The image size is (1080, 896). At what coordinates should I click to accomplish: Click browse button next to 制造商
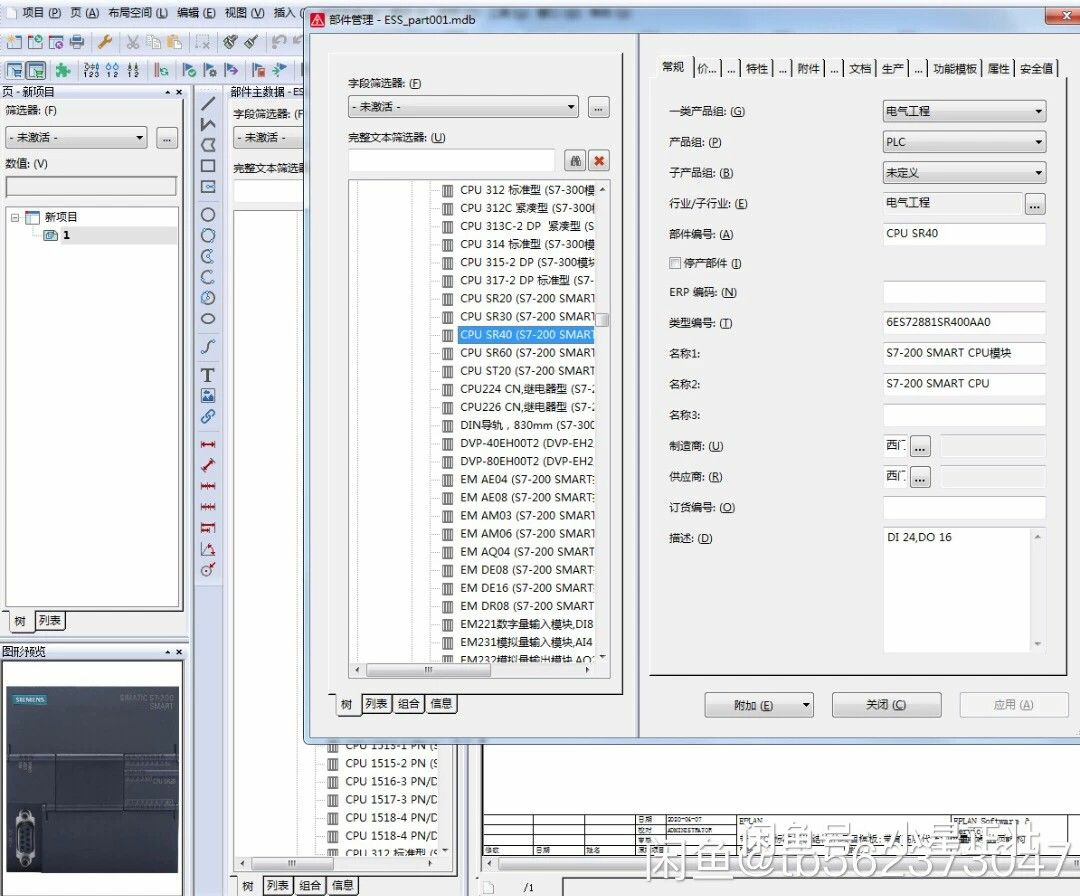[x=920, y=446]
